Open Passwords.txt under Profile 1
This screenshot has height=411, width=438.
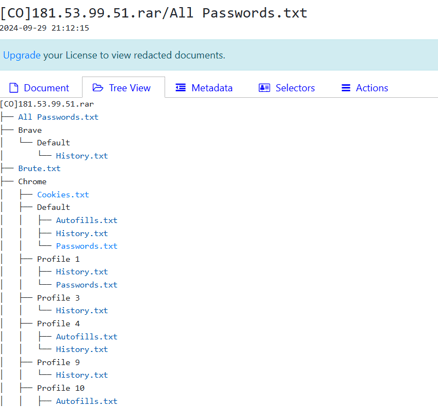click(x=86, y=285)
